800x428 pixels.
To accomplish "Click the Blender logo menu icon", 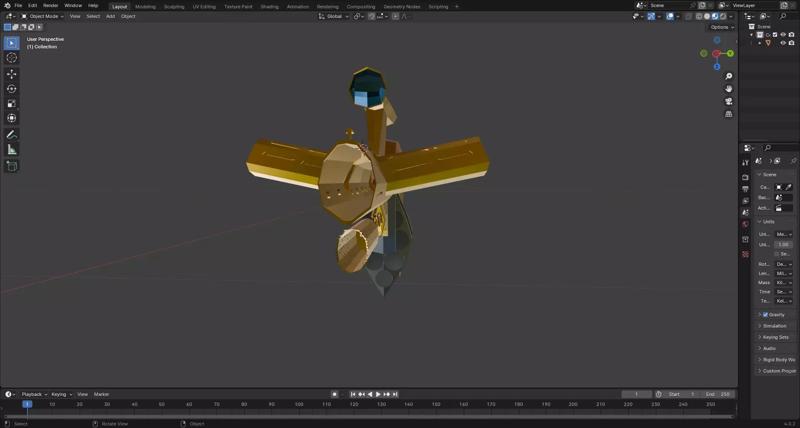I will (x=7, y=6).
